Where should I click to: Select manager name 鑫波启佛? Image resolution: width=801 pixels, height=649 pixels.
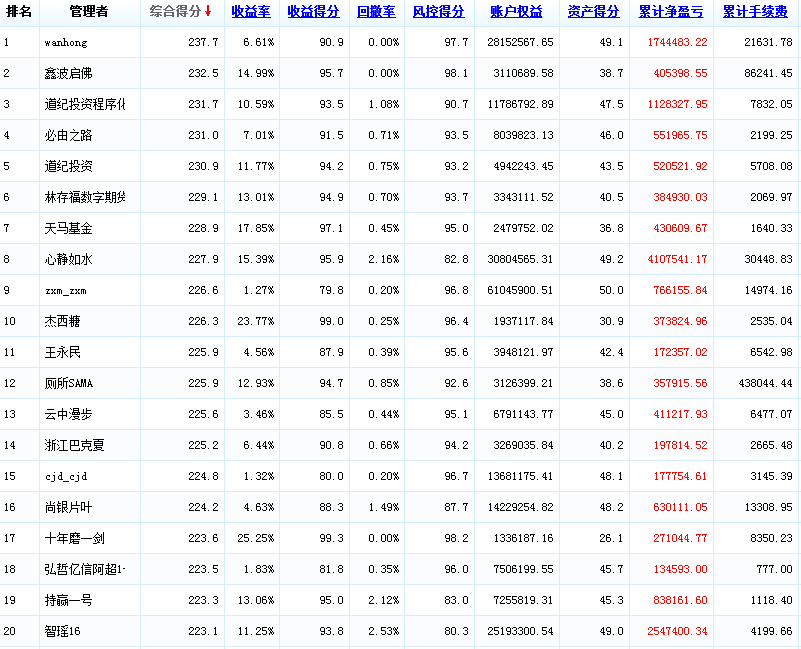tap(68, 73)
